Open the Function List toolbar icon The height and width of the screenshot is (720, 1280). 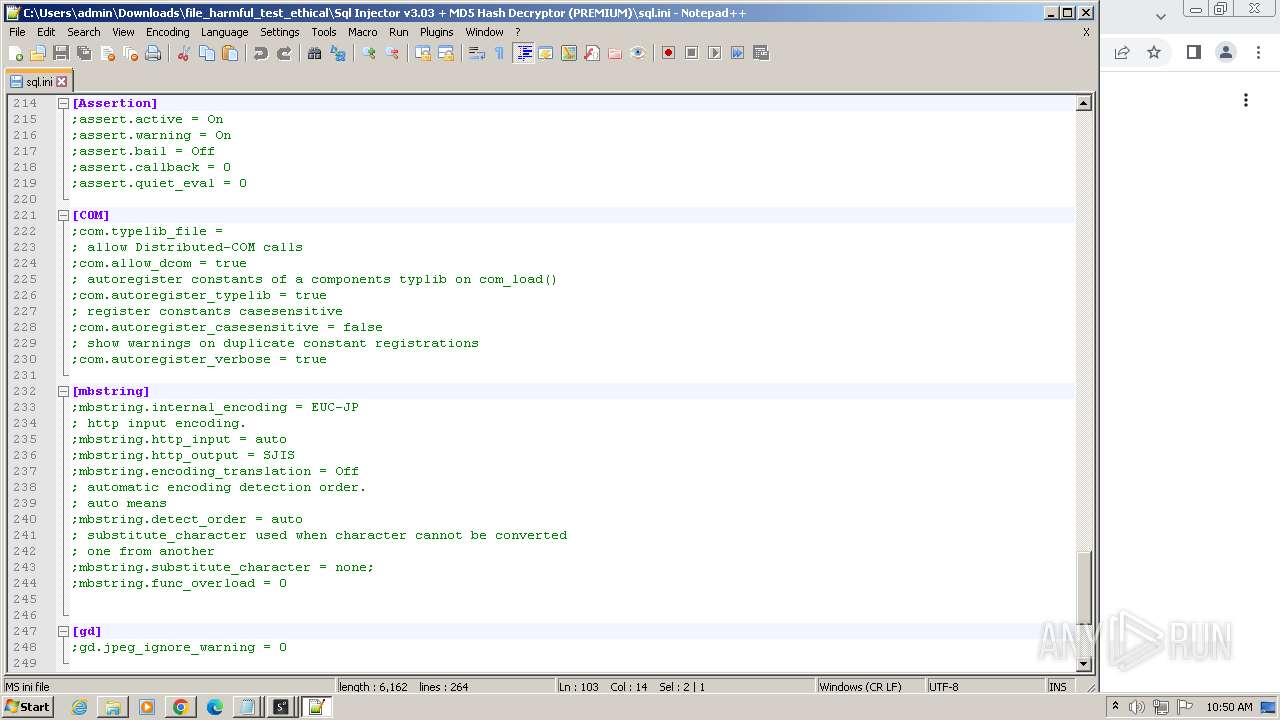592,53
